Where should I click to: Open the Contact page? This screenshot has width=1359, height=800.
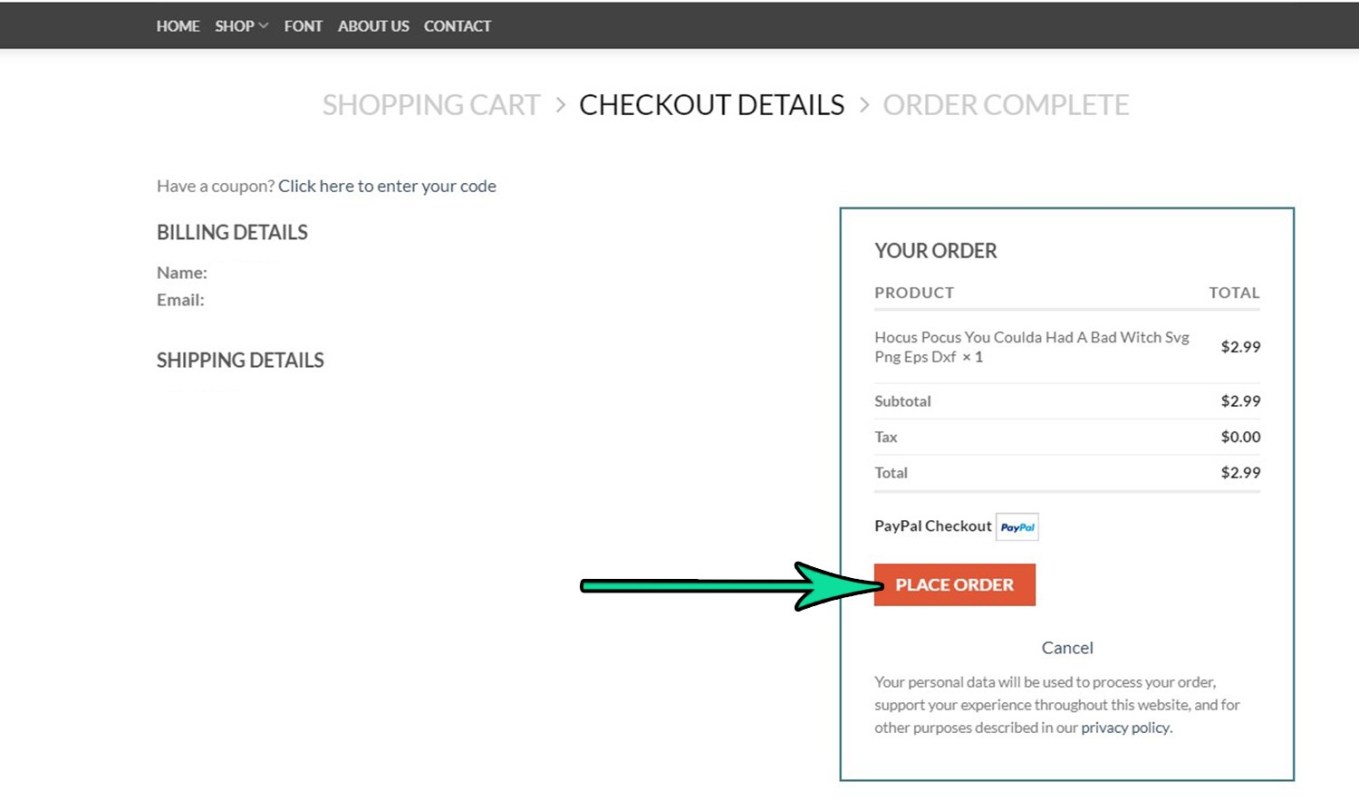[457, 26]
